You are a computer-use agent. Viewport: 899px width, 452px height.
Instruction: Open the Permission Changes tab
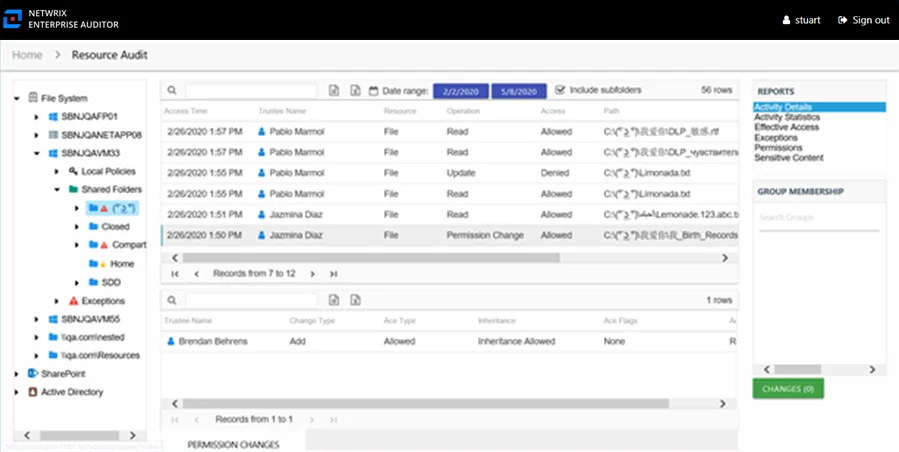click(x=233, y=445)
